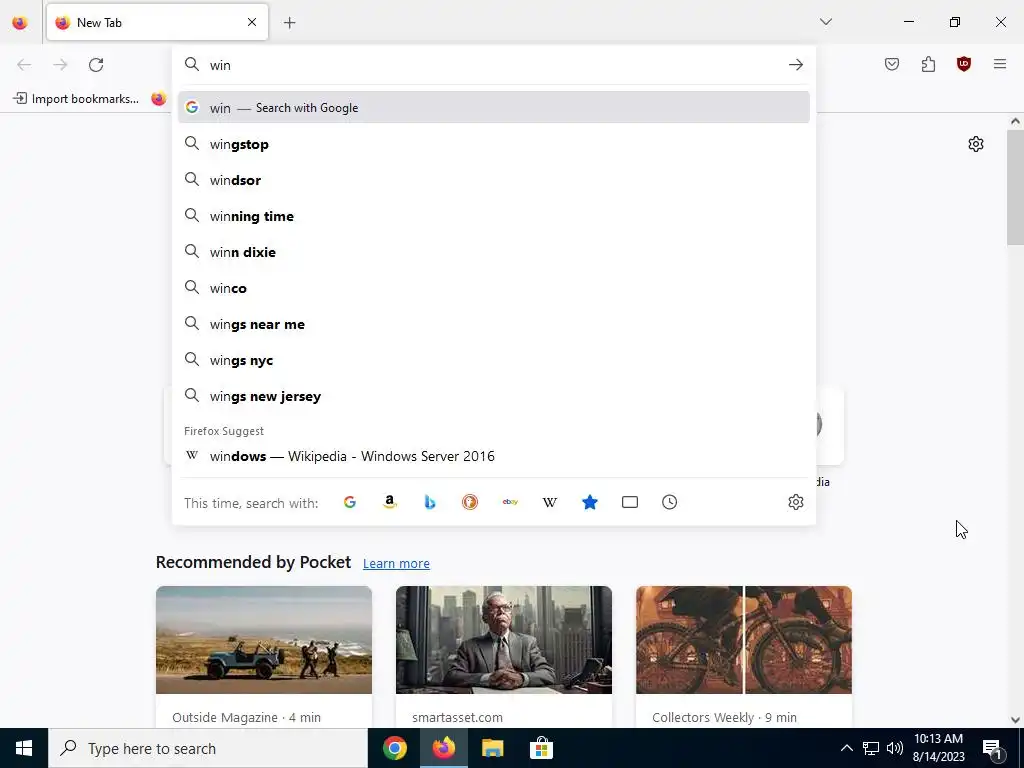Click the Windows taskbar search box
The width and height of the screenshot is (1024, 768).
(208, 748)
